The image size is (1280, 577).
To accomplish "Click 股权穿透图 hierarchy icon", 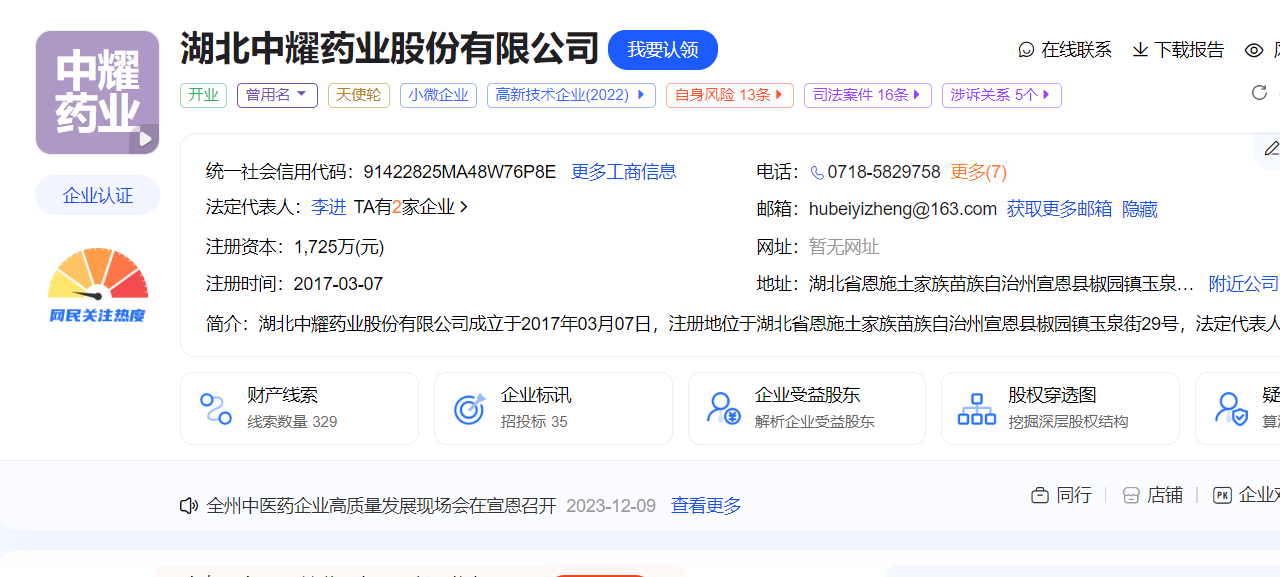I will pyautogui.click(x=977, y=408).
